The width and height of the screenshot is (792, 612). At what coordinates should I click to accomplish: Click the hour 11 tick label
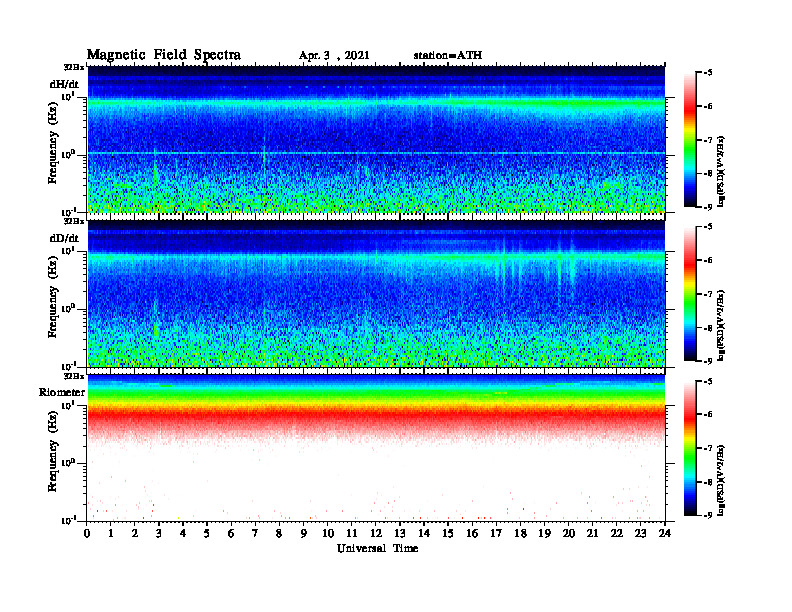point(352,534)
